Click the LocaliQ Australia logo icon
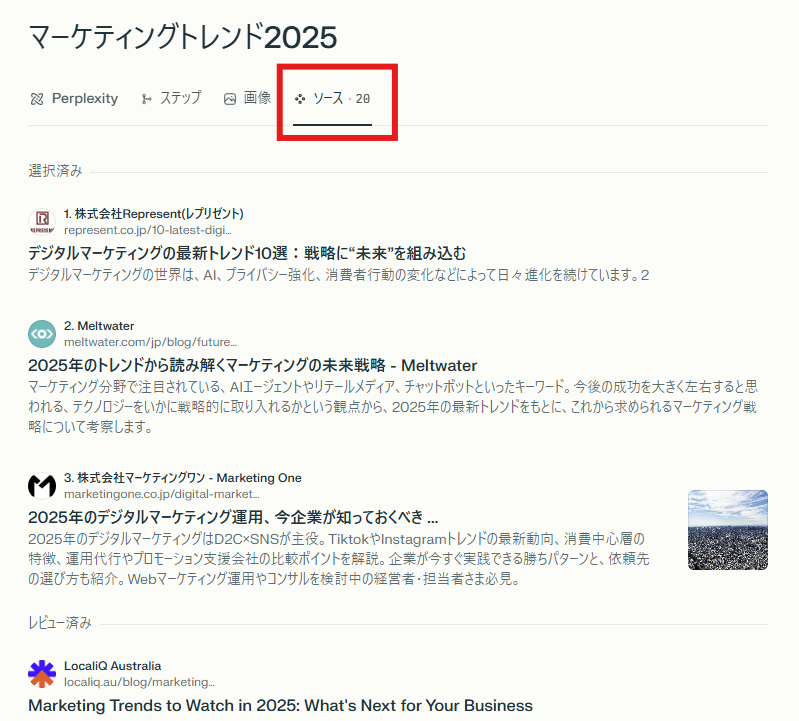The height and width of the screenshot is (721, 799). click(41, 673)
